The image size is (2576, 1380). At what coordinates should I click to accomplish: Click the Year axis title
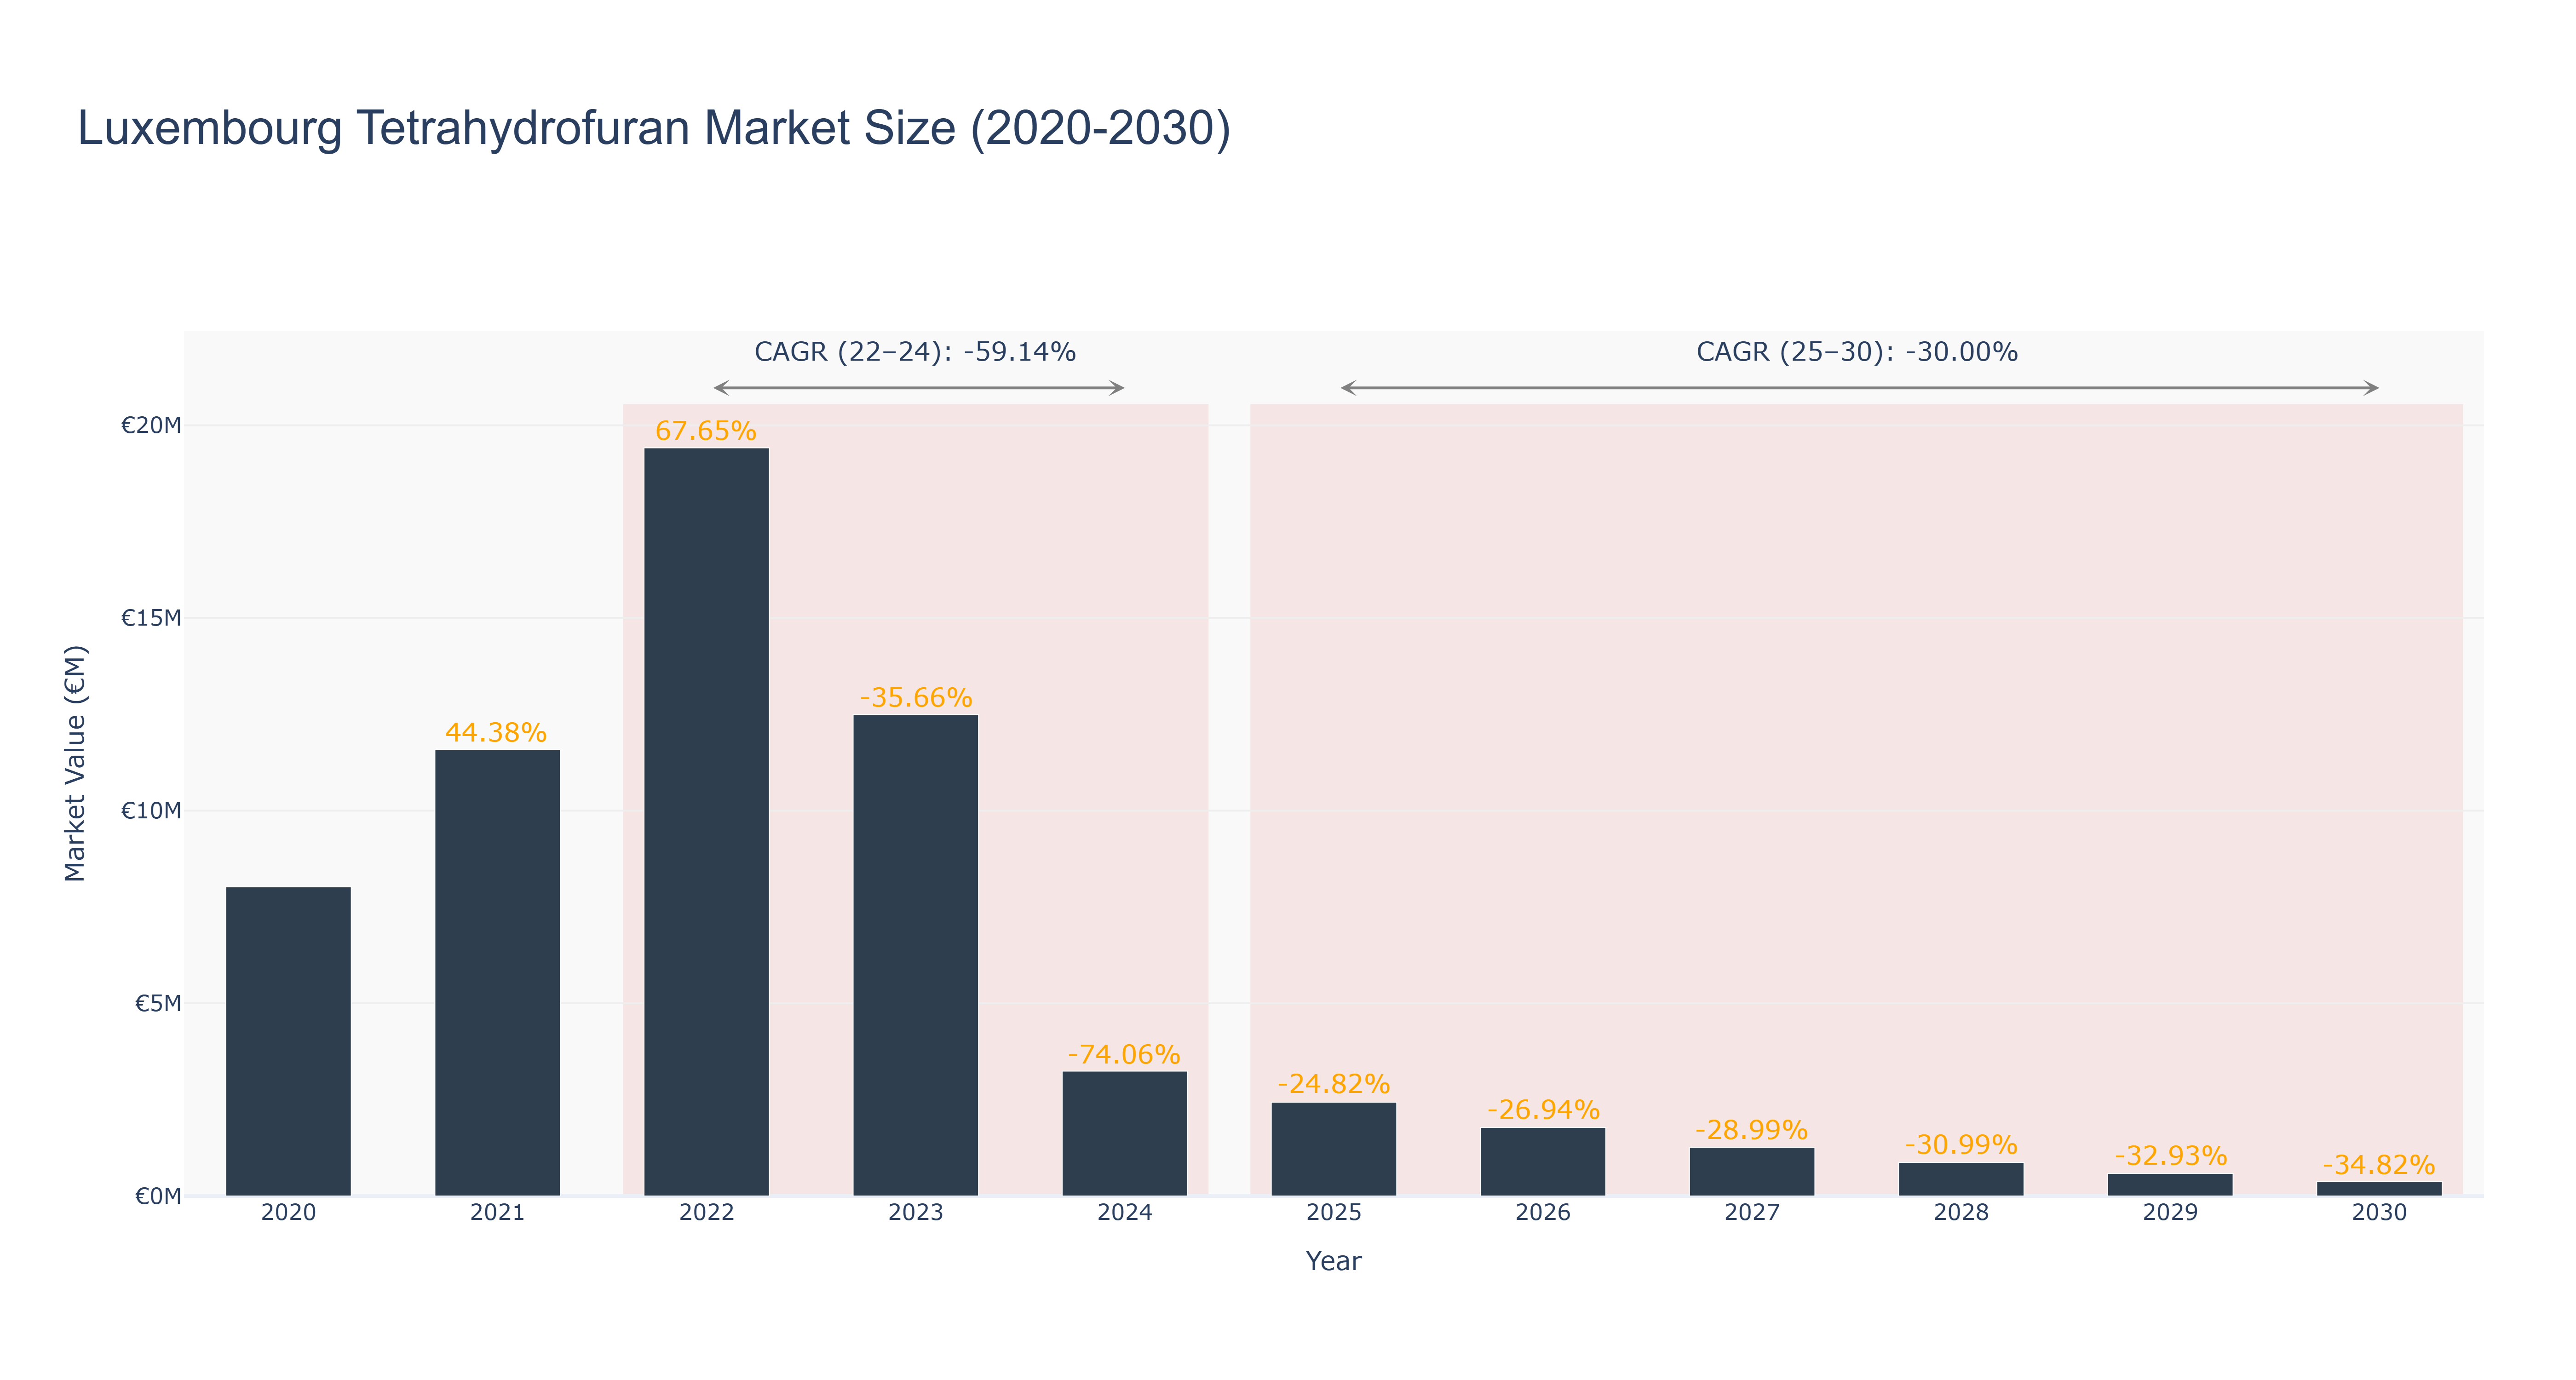[1333, 1261]
